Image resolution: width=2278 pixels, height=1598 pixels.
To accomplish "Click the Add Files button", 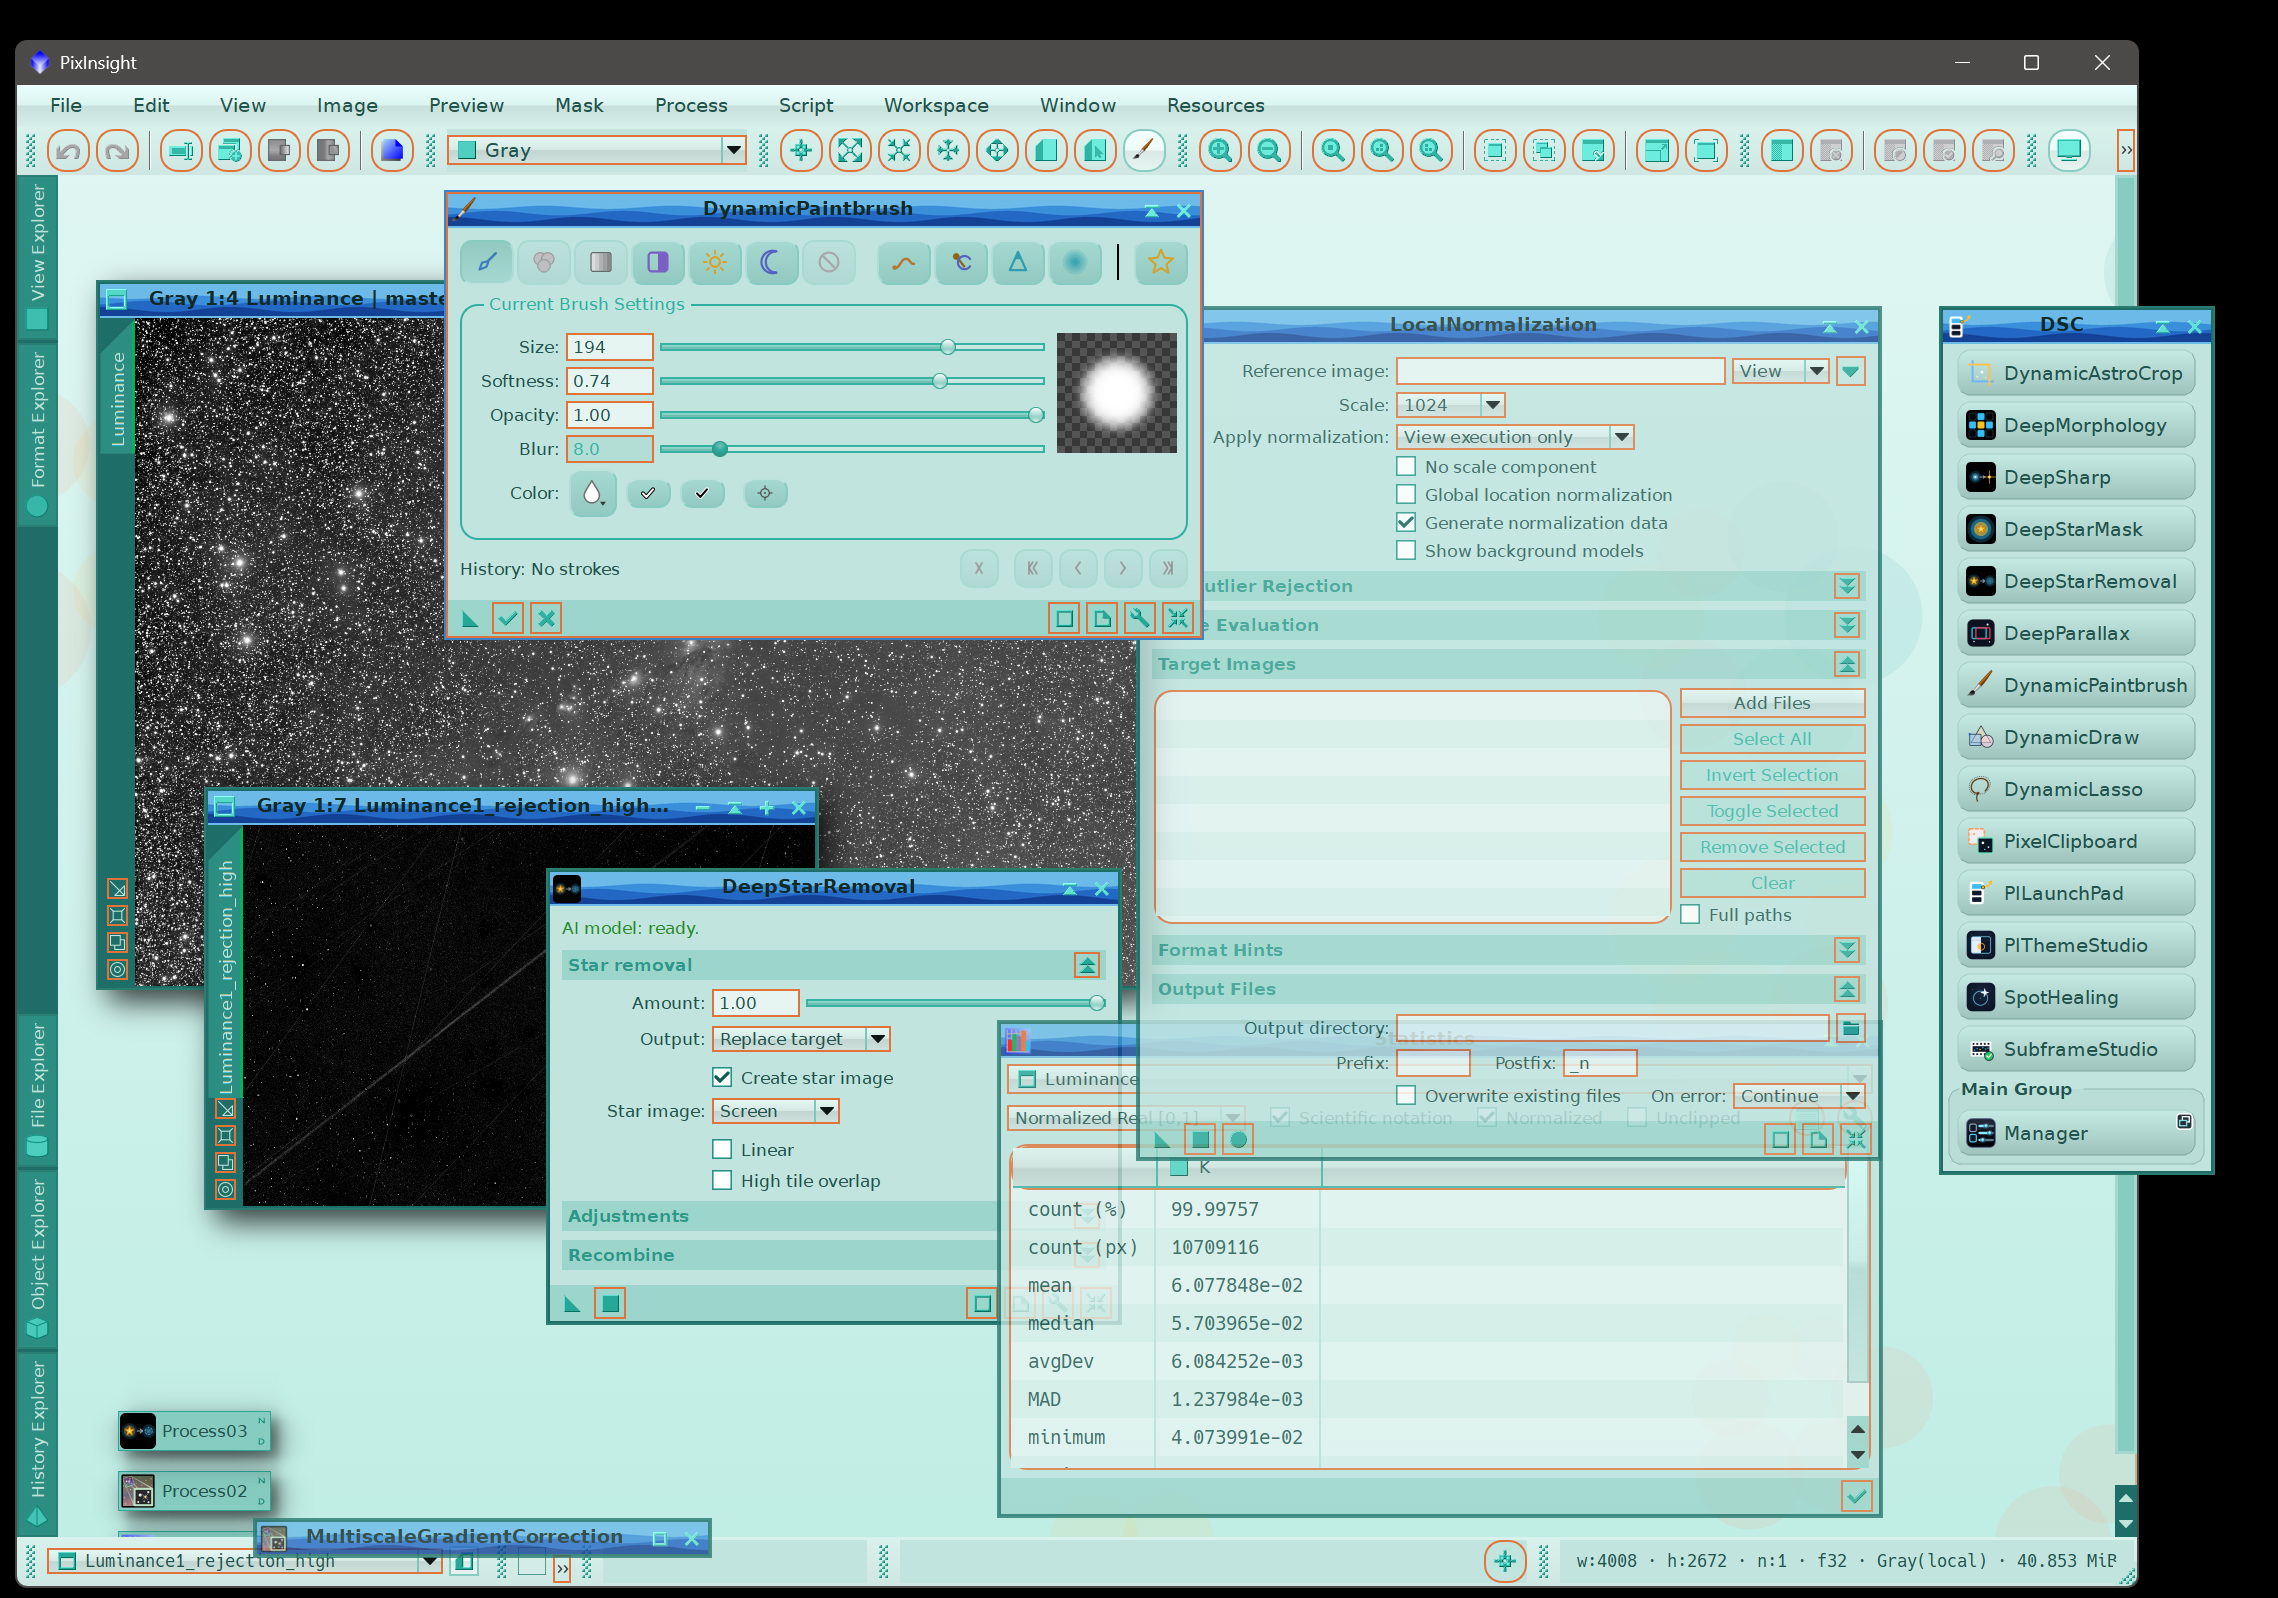I will [1772, 703].
